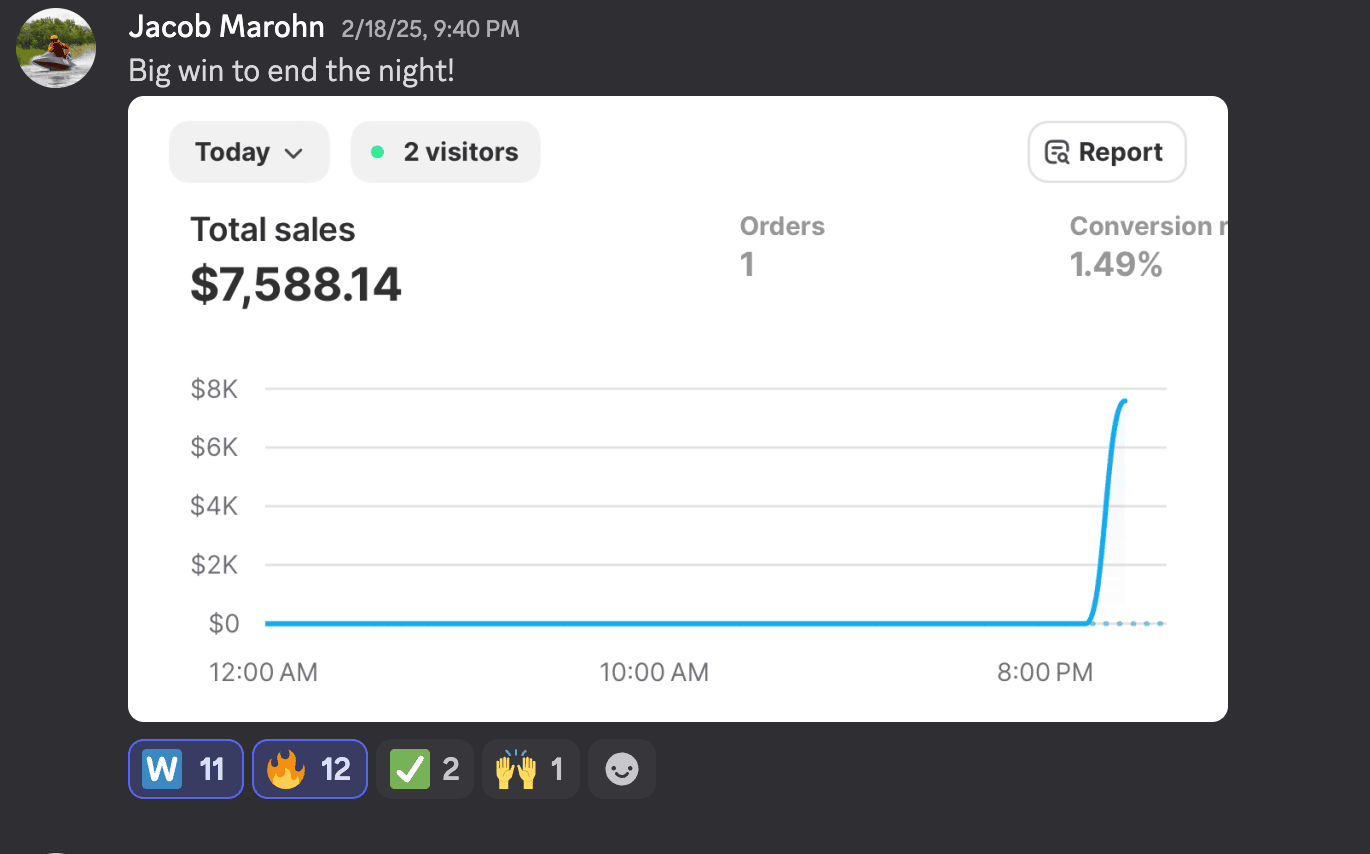Screen dimensions: 1370x854
Task: Toggle the green checkmark reaction
Action: coord(425,769)
